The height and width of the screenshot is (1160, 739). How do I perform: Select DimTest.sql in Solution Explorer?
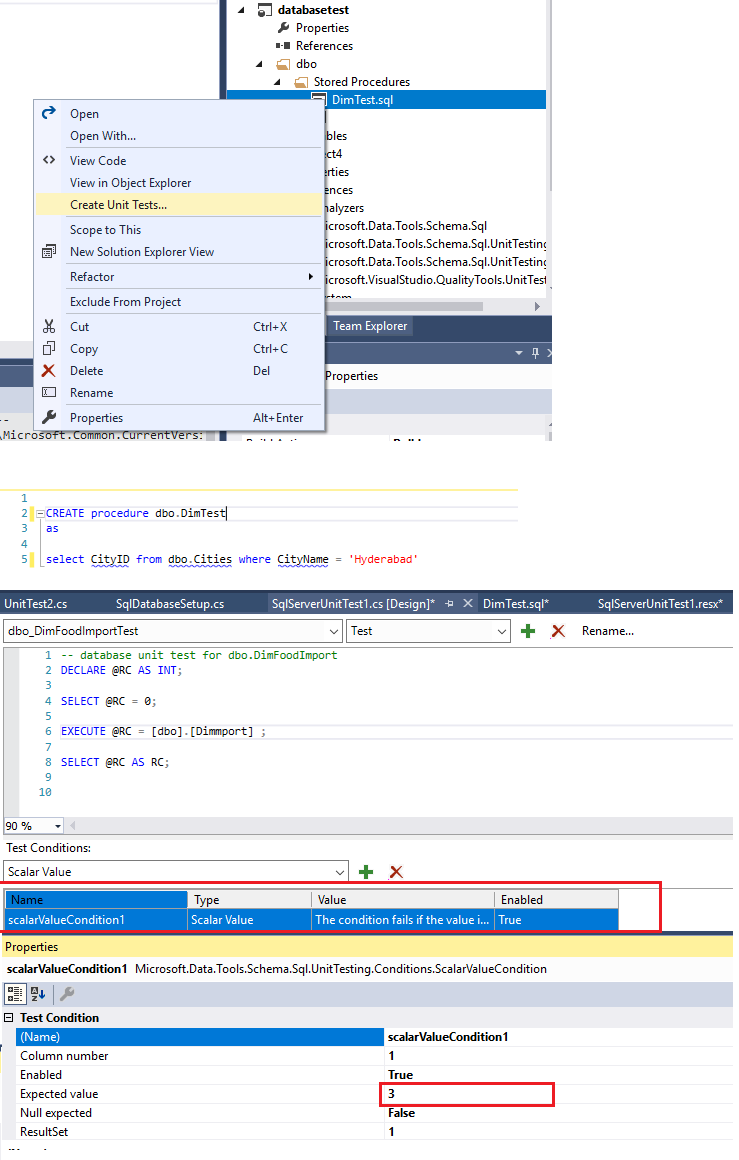click(362, 100)
